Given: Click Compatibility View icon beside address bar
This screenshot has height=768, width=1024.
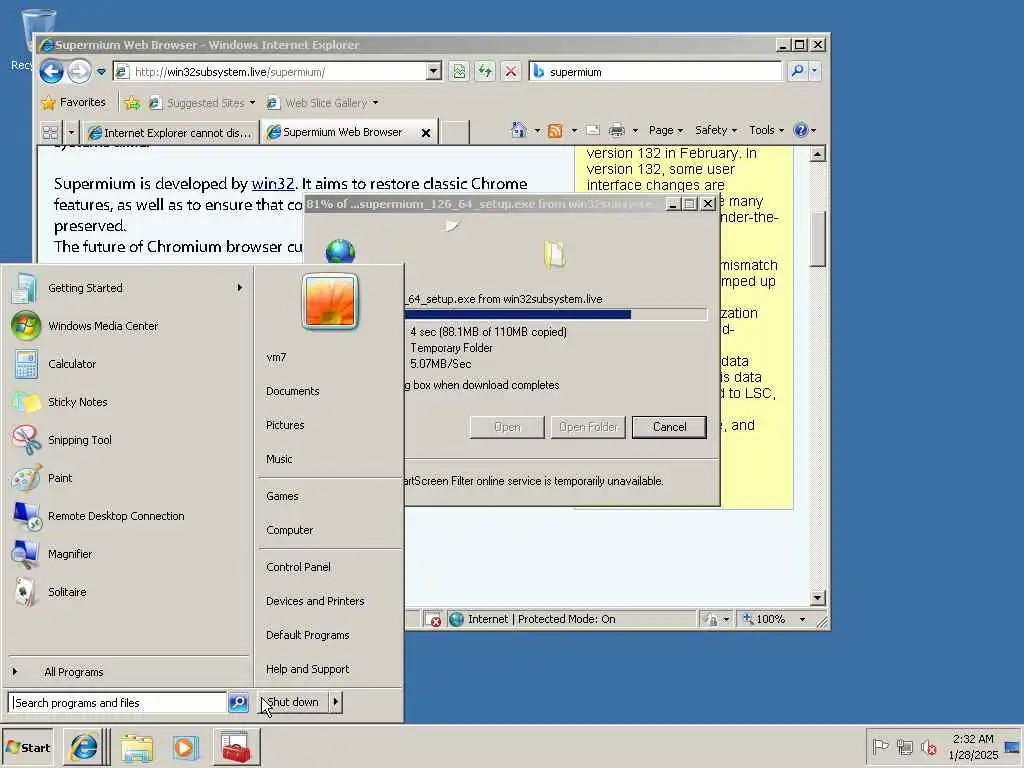Looking at the screenshot, I should [x=459, y=71].
